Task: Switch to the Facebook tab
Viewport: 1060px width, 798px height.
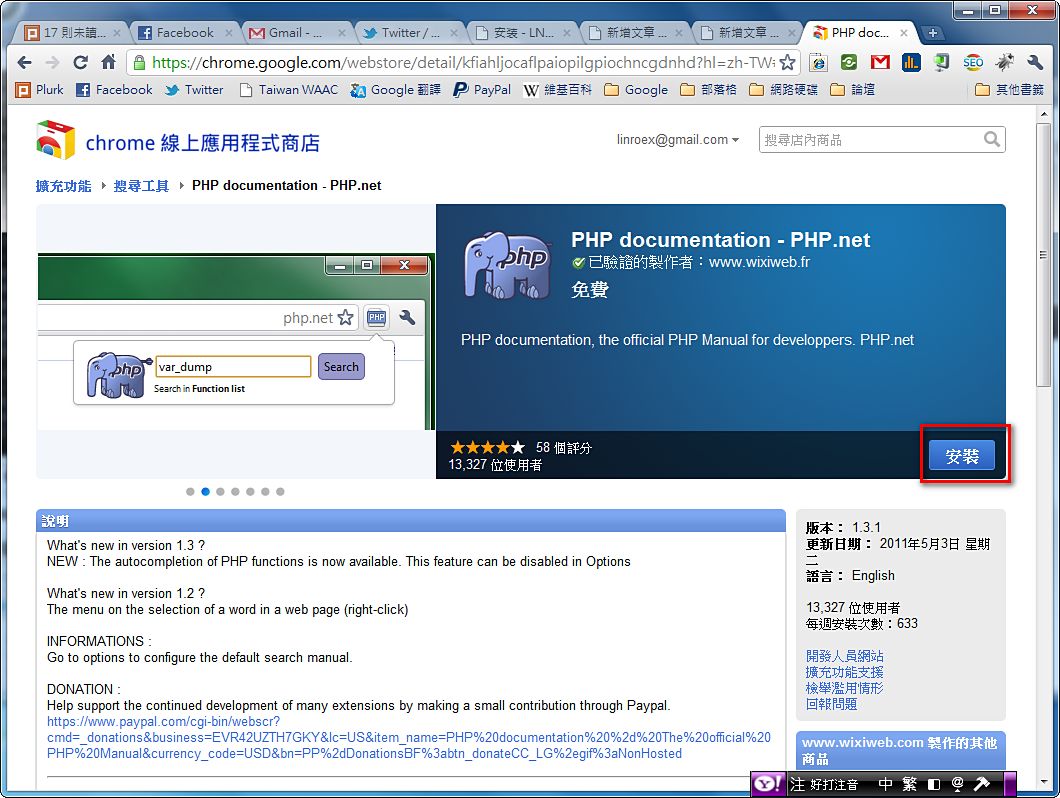Action: point(183,32)
